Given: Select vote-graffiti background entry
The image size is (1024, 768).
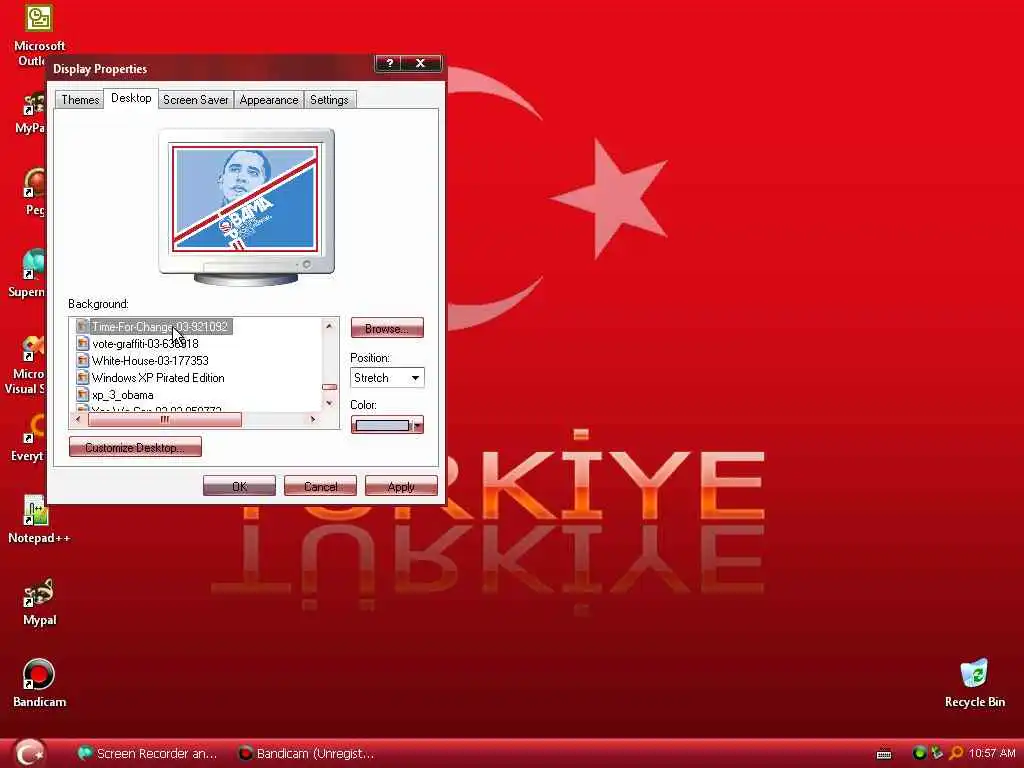Looking at the screenshot, I should coord(145,344).
